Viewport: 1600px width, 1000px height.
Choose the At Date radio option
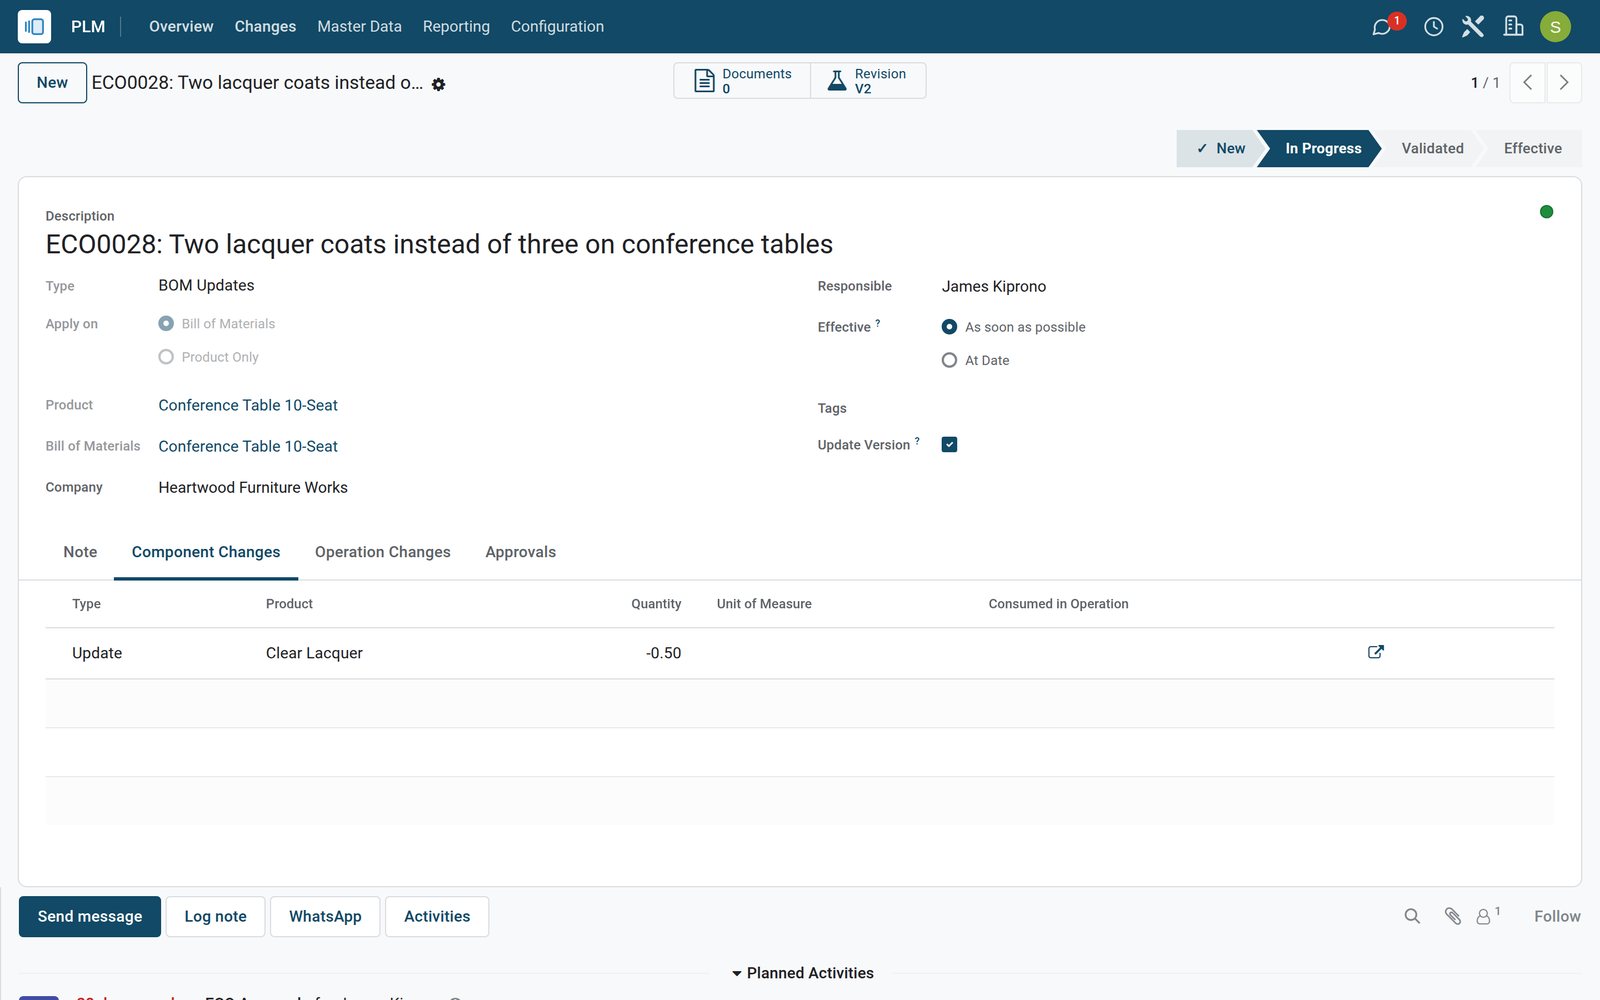949,360
